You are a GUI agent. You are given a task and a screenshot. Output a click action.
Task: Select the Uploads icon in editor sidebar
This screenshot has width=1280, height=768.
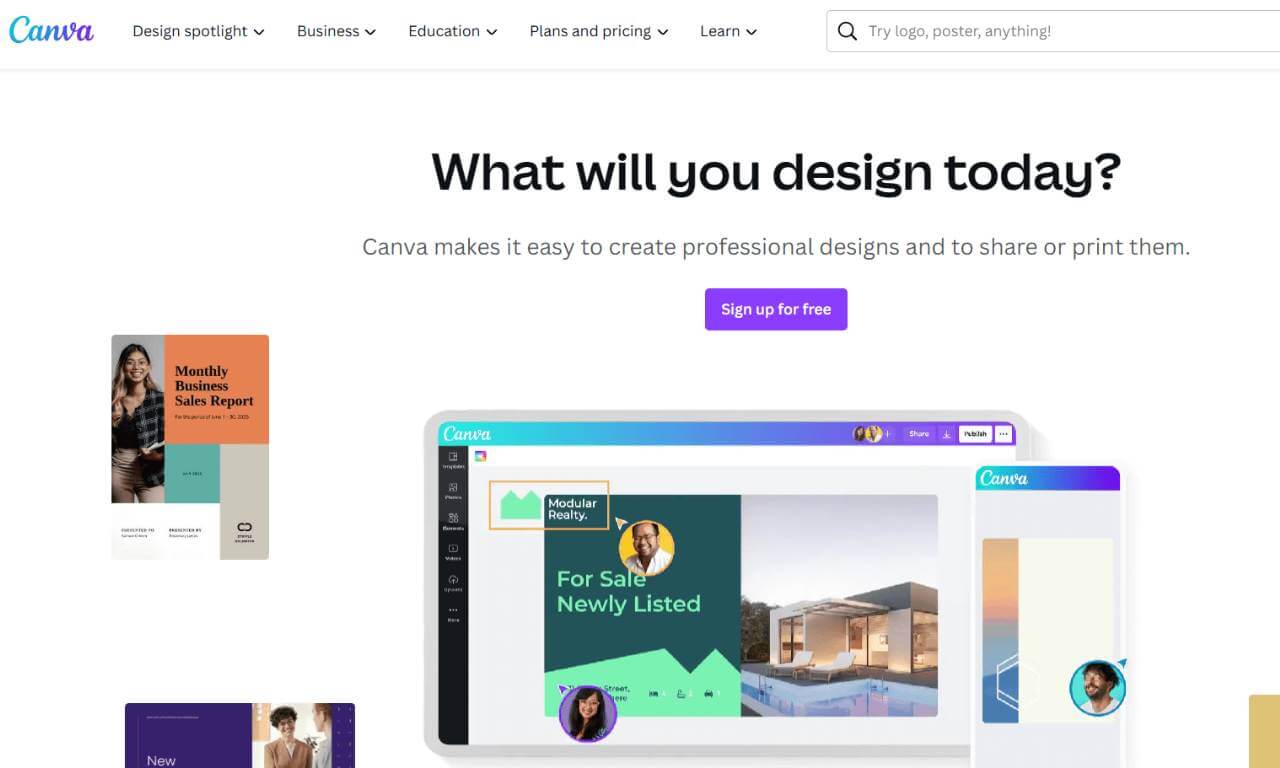pyautogui.click(x=453, y=582)
